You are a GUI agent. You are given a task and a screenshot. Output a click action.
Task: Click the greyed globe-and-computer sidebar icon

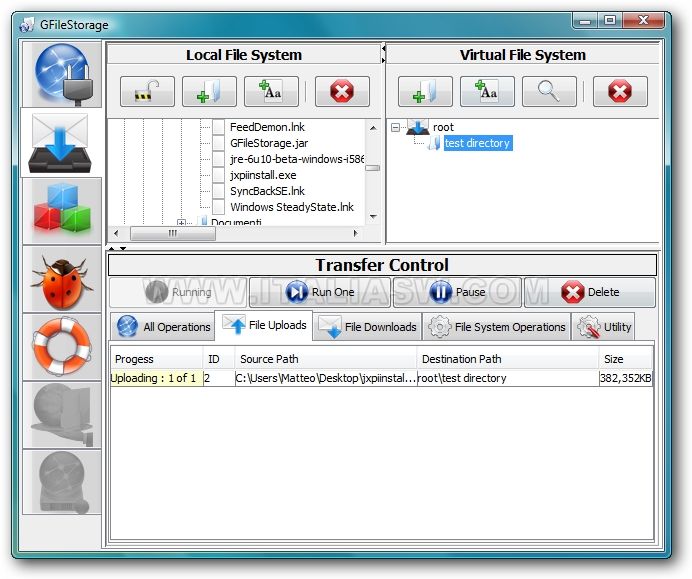click(62, 415)
